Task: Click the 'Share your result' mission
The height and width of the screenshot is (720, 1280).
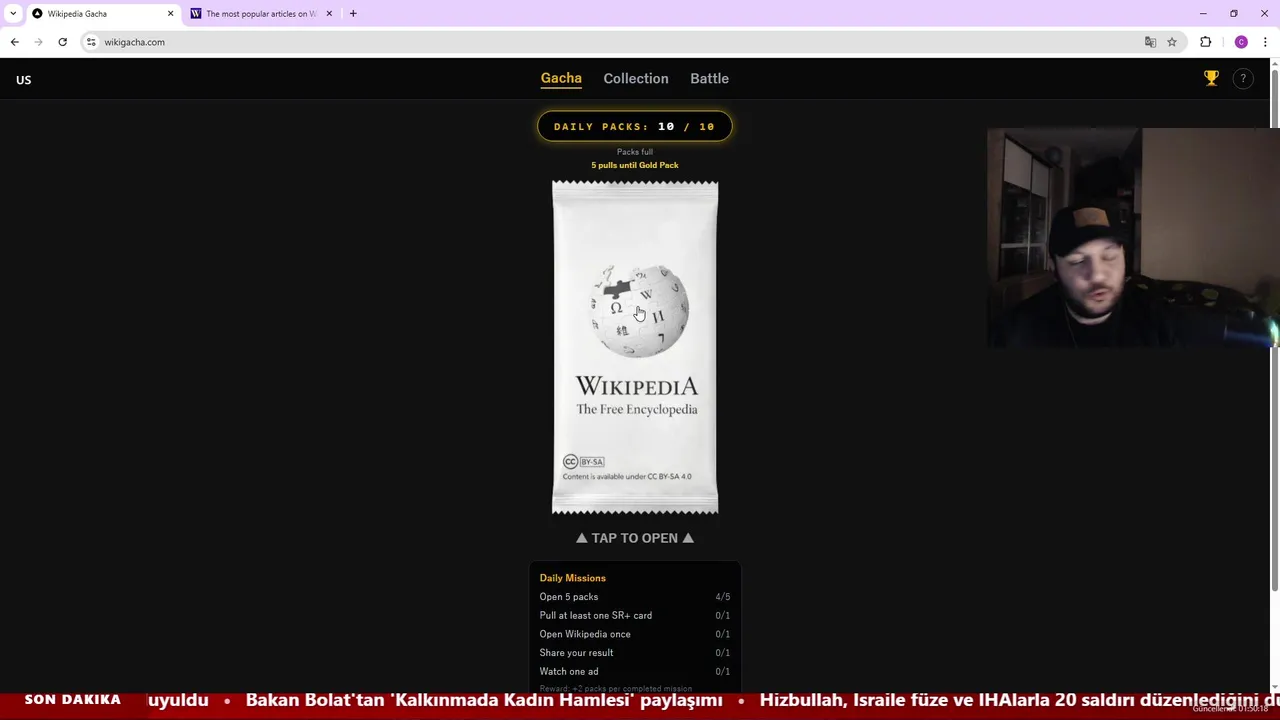Action: pos(635,653)
